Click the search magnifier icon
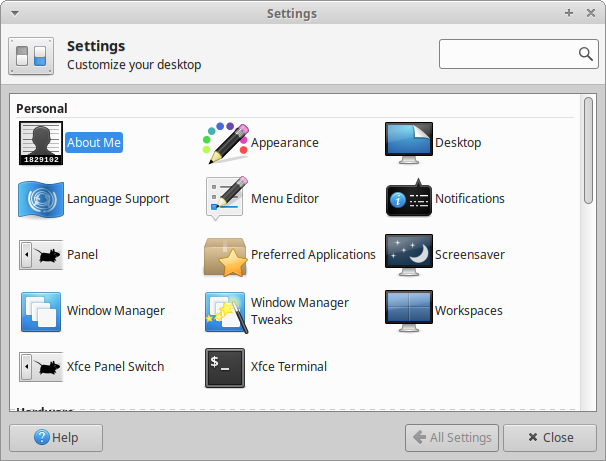 pos(585,54)
